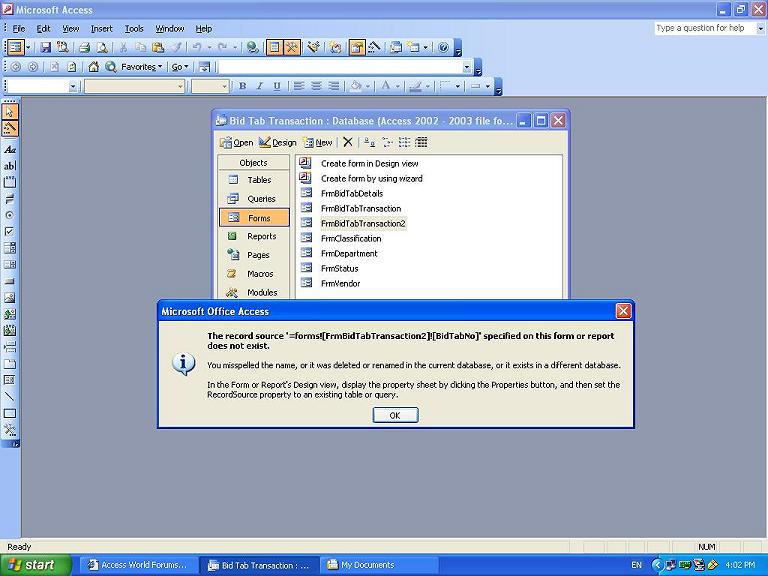This screenshot has width=768, height=576.
Task: Open the Font name combo box
Action: click(x=135, y=87)
